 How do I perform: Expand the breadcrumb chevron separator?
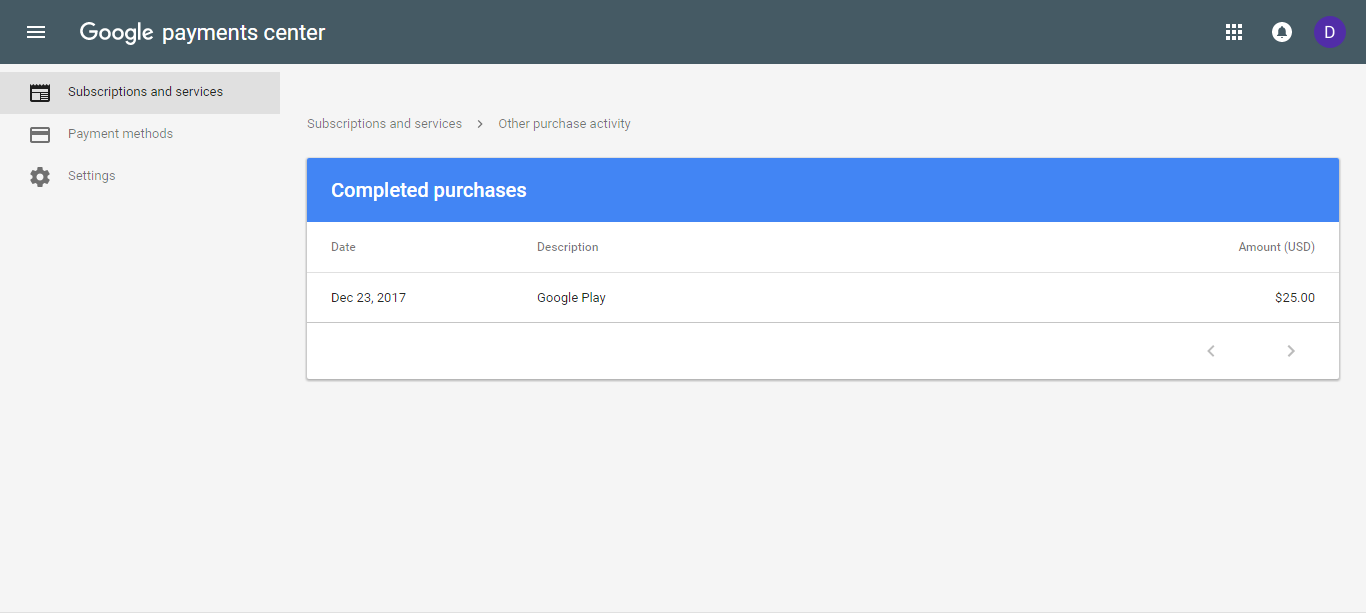coord(480,123)
